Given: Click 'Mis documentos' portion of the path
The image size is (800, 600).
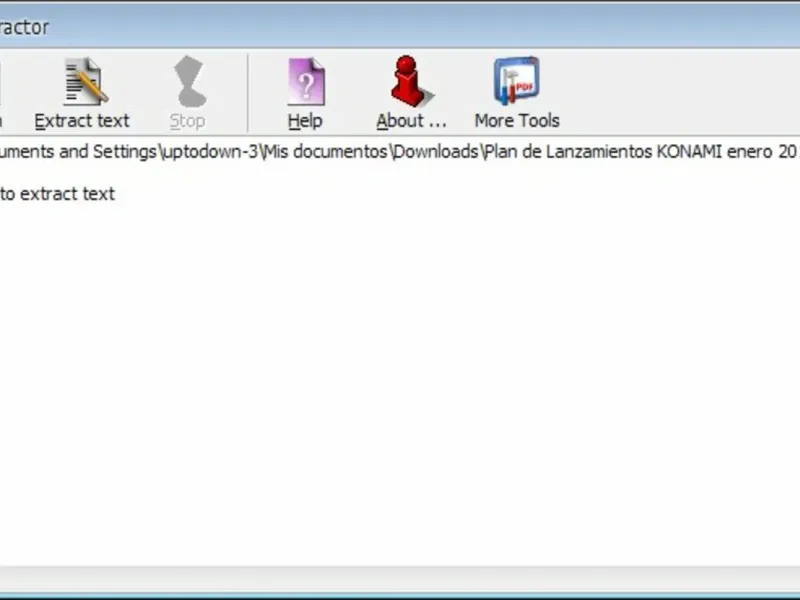Looking at the screenshot, I should pyautogui.click(x=325, y=152).
